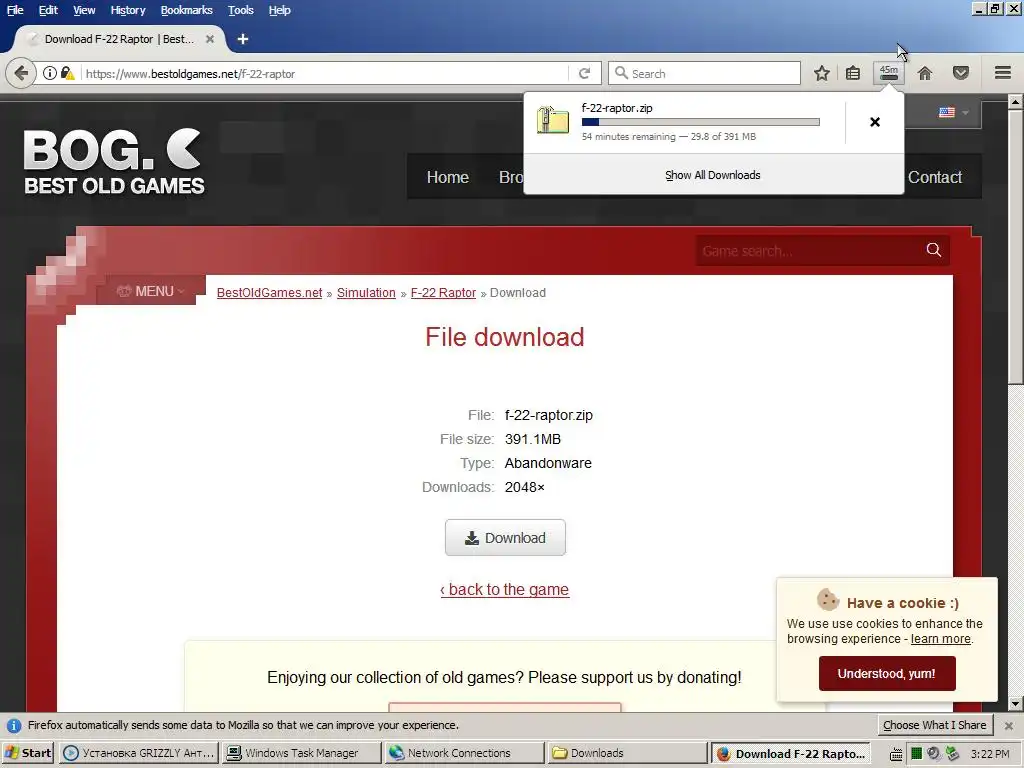Open site information icon in address bar
1024x768 pixels.
coord(50,73)
